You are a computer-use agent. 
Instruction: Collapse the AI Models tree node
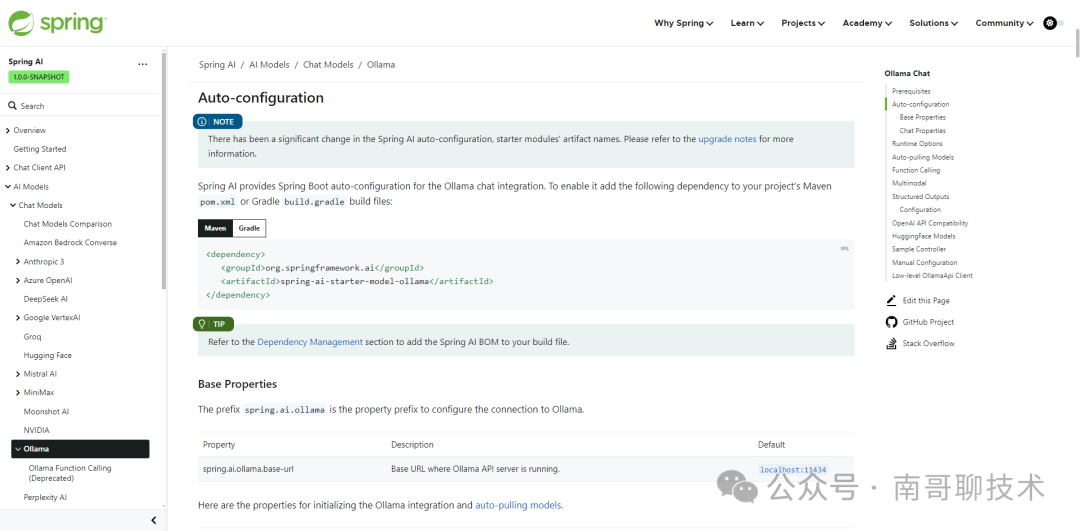[x=8, y=187]
